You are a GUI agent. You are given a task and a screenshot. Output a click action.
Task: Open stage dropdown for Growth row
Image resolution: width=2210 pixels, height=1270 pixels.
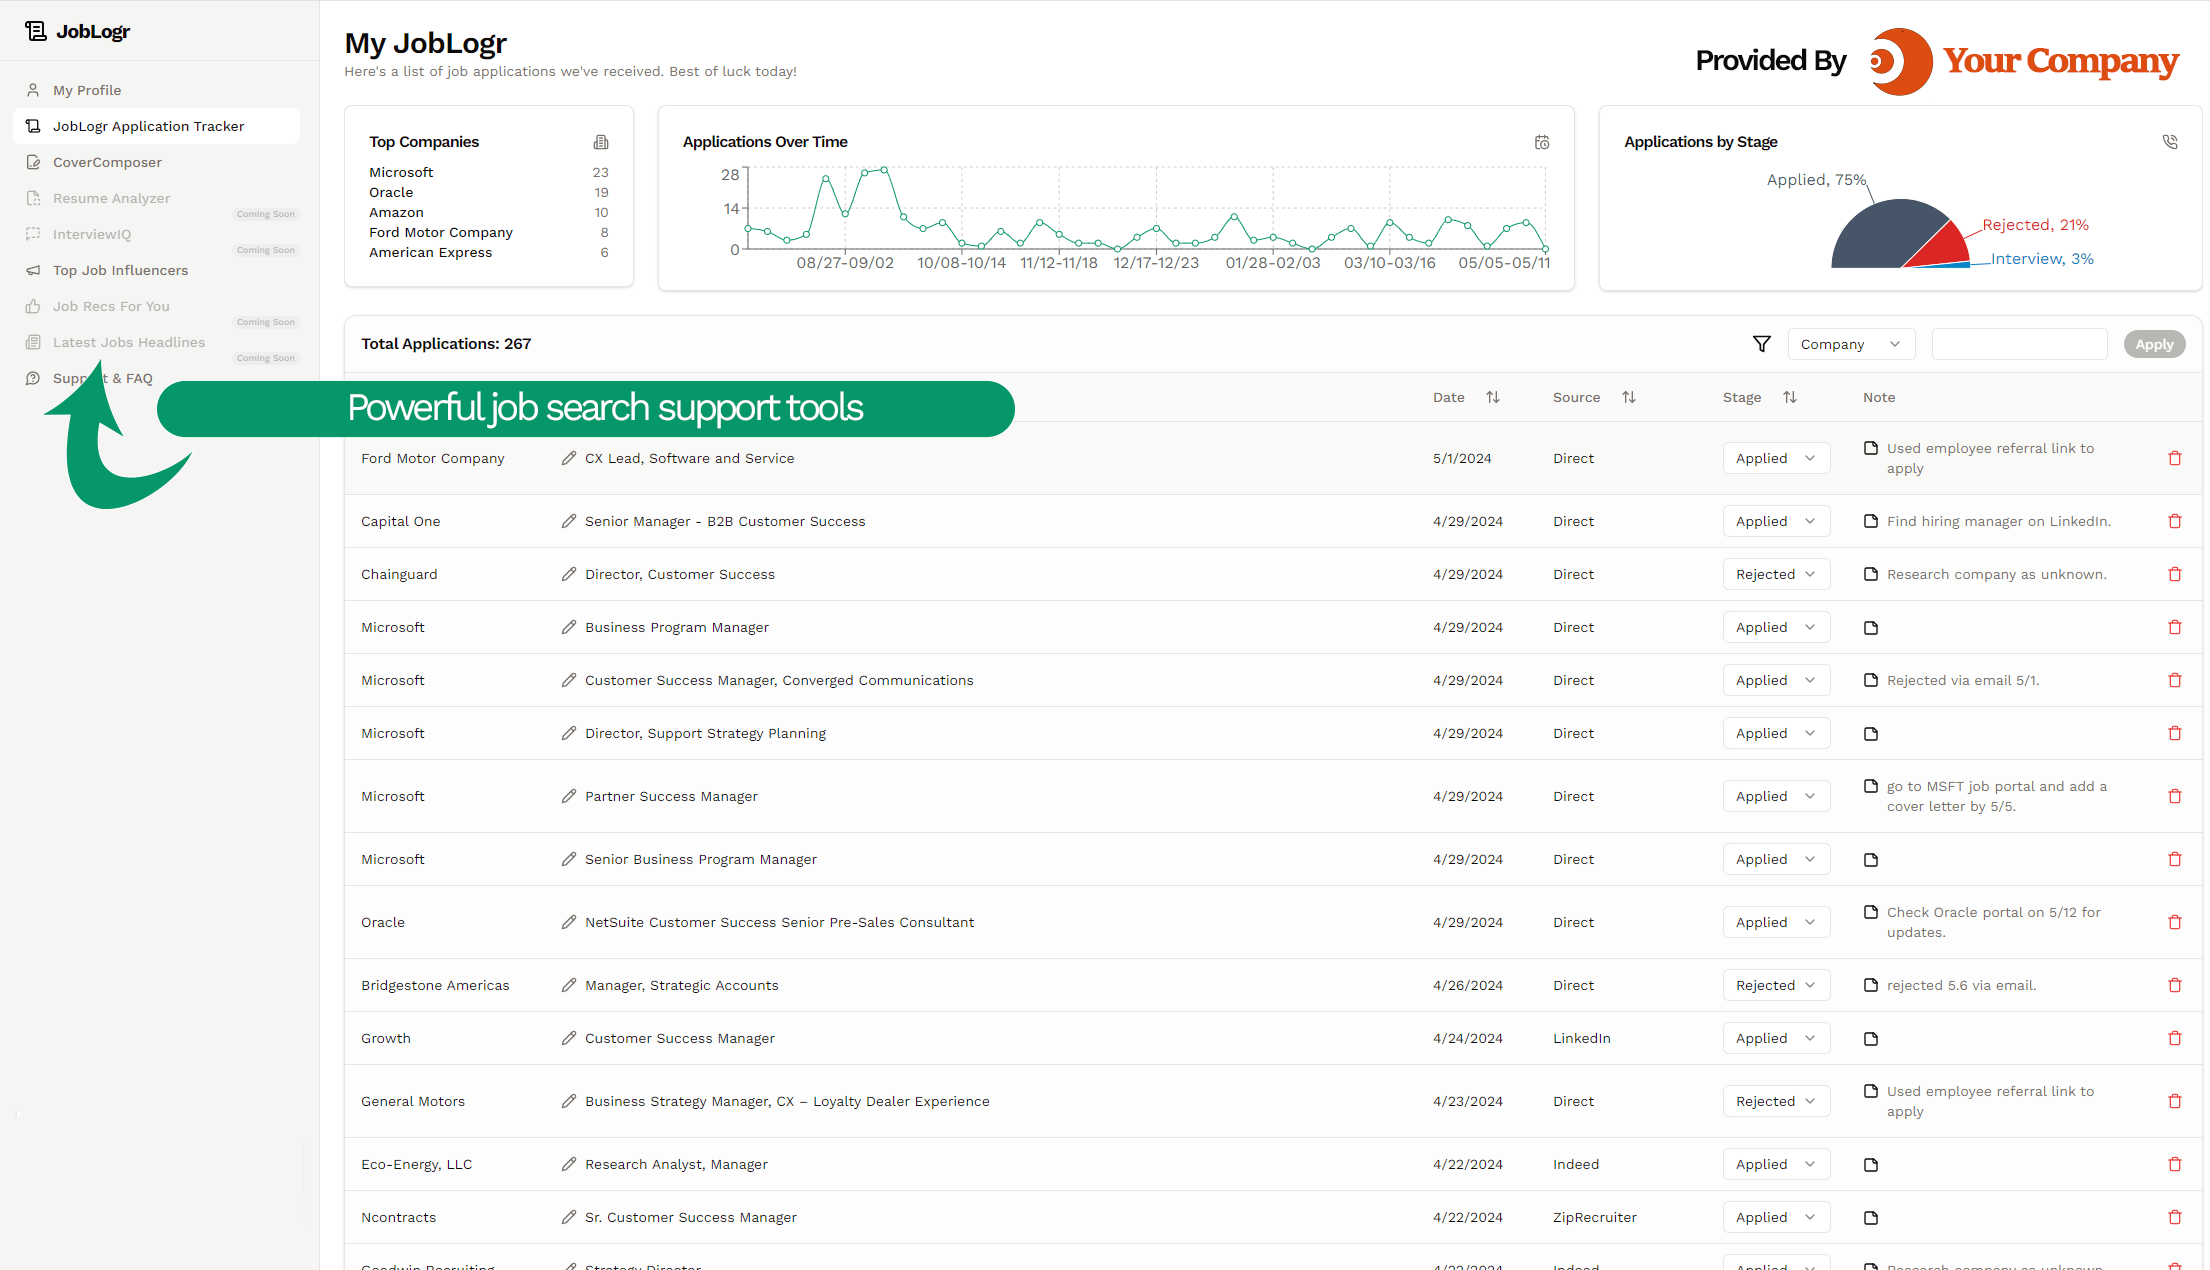(1776, 1038)
